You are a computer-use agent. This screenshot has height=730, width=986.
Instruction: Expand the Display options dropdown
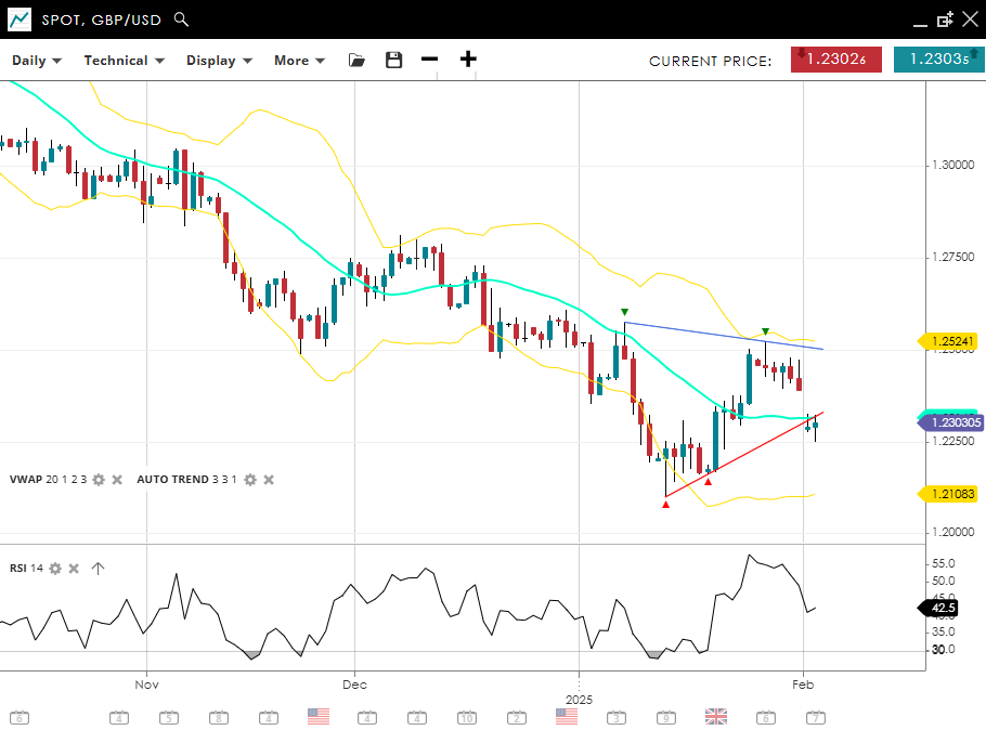pyautogui.click(x=219, y=60)
